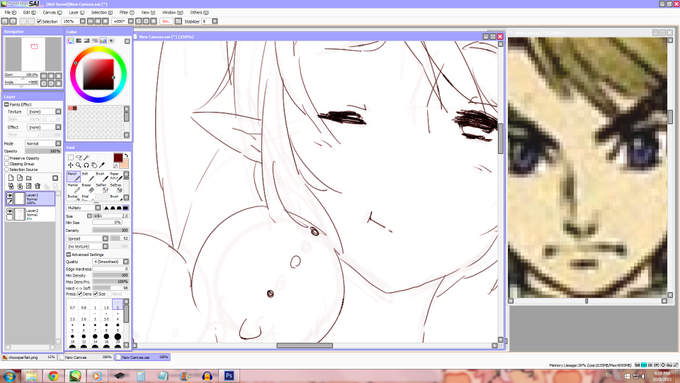Hide Layer1 with its eye icon
This screenshot has width=680, height=383.
click(x=10, y=196)
